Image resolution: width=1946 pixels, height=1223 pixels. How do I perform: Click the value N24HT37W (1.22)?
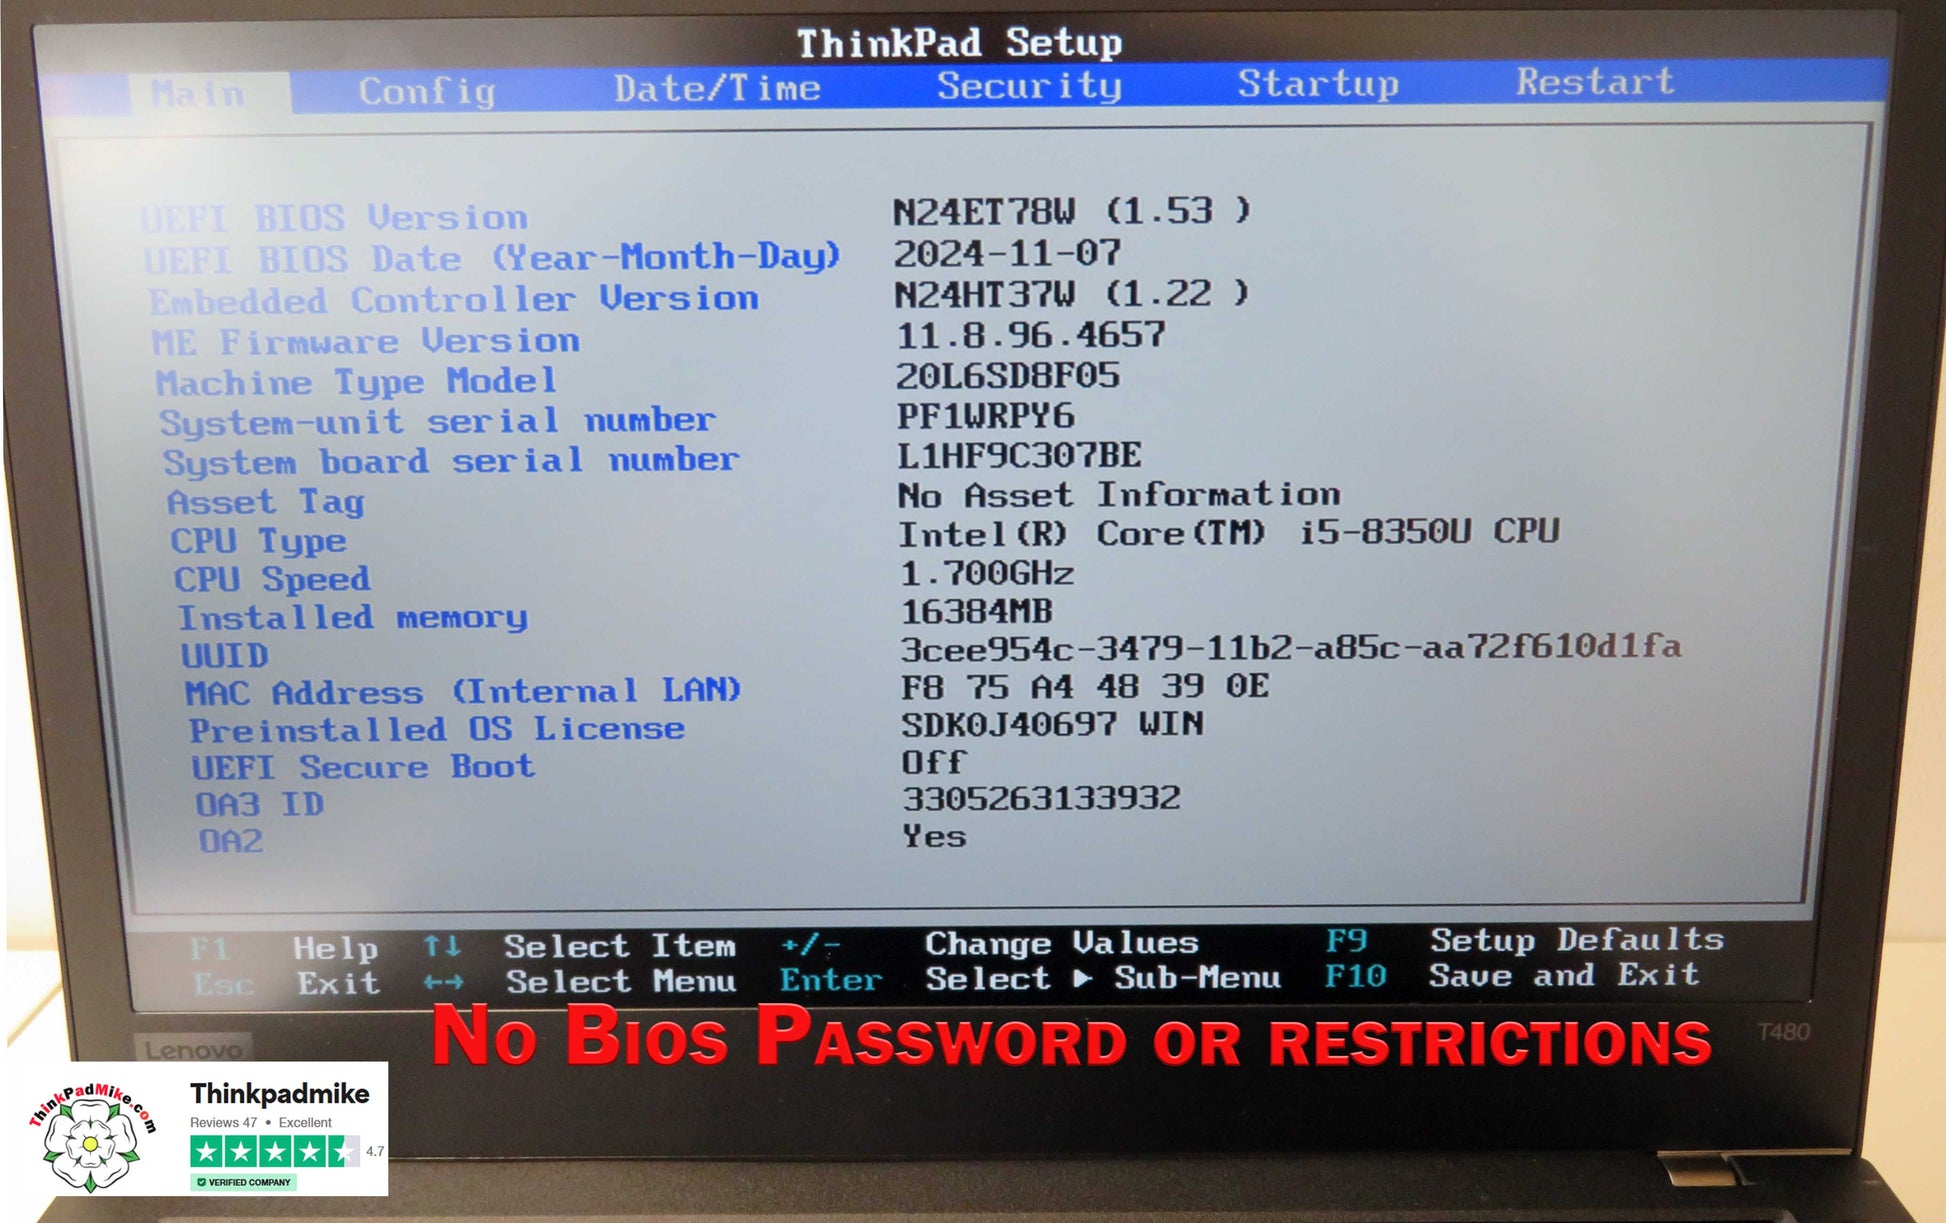click(x=1072, y=294)
